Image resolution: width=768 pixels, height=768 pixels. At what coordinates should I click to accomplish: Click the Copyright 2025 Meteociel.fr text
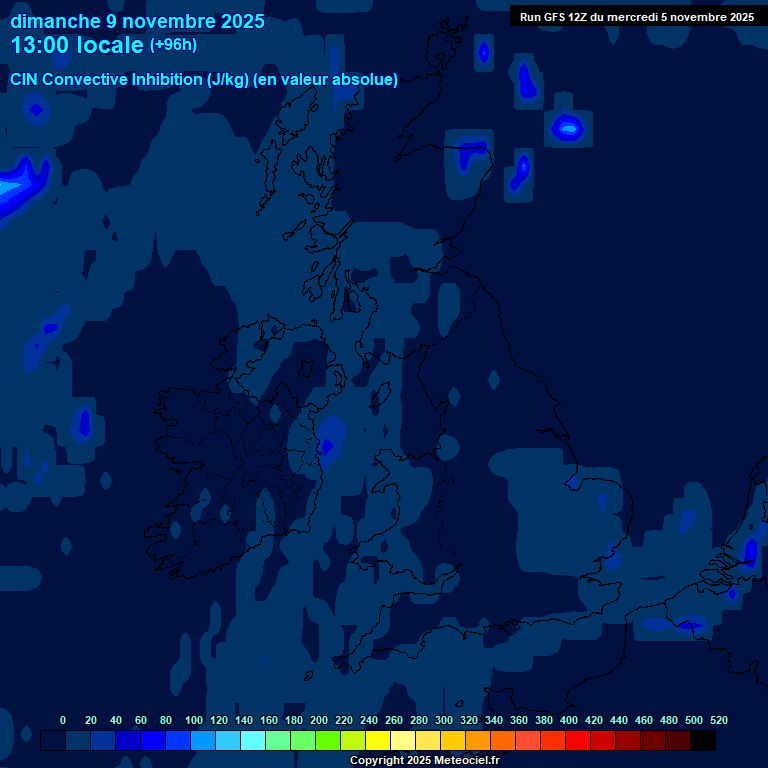(x=424, y=760)
